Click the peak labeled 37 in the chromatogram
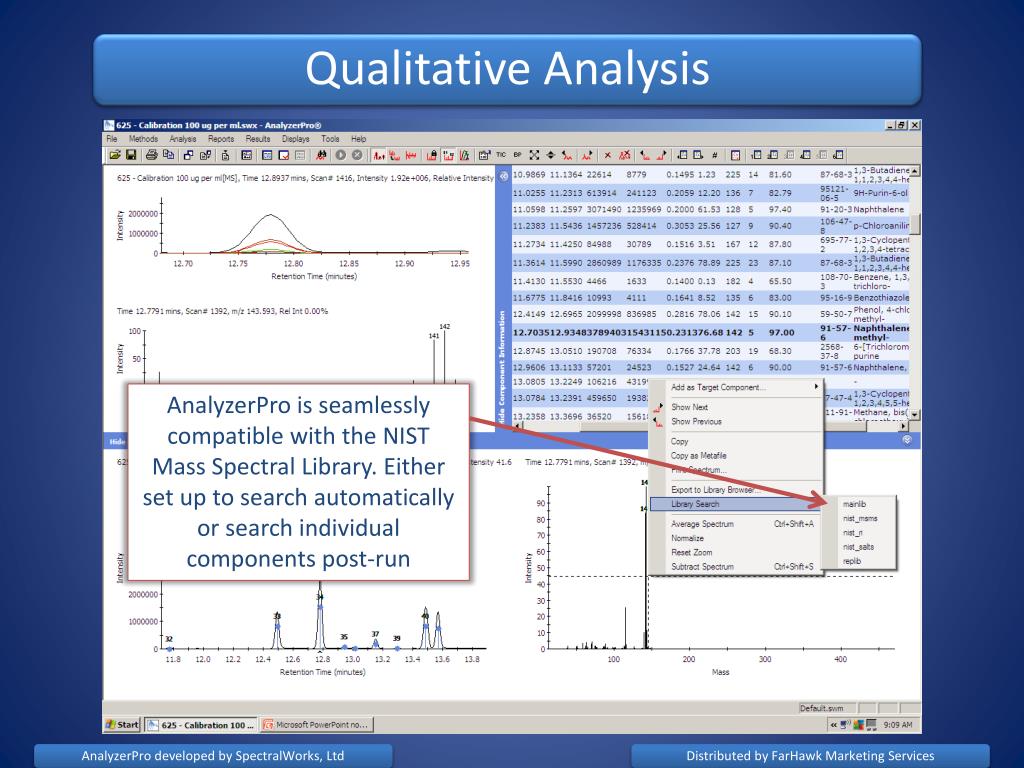Viewport: 1024px width, 768px height. tap(376, 641)
